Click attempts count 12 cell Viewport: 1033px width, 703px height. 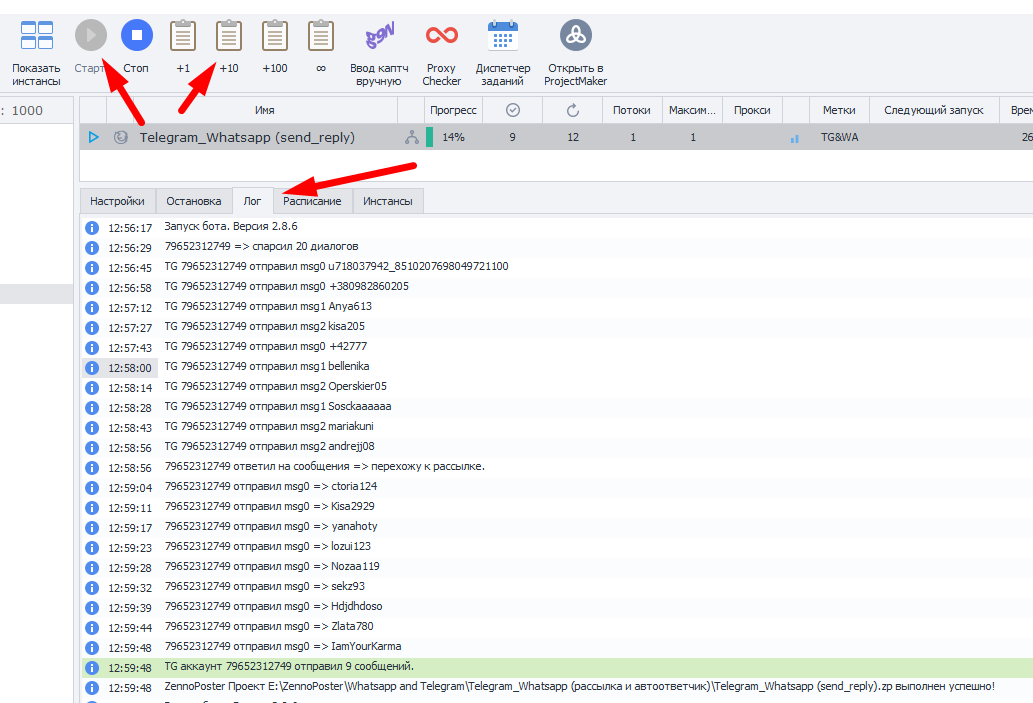[x=573, y=137]
